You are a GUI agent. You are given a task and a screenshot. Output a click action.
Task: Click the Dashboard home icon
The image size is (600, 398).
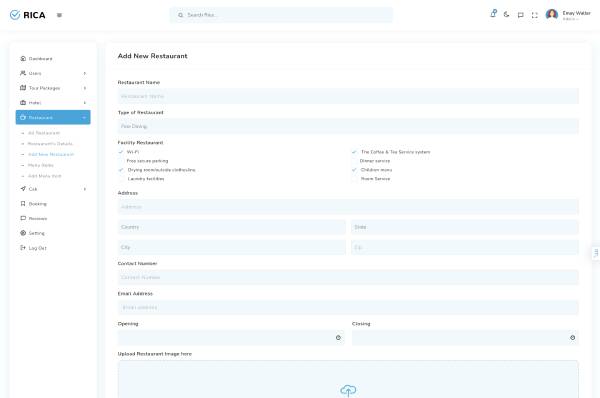click(x=23, y=59)
